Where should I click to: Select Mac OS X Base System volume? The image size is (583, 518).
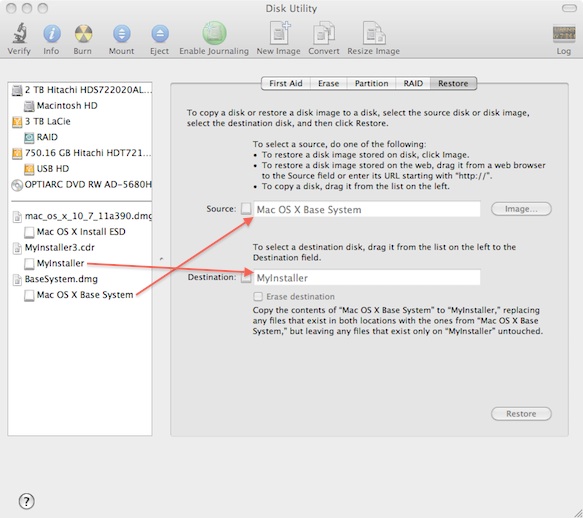[x=80, y=295]
